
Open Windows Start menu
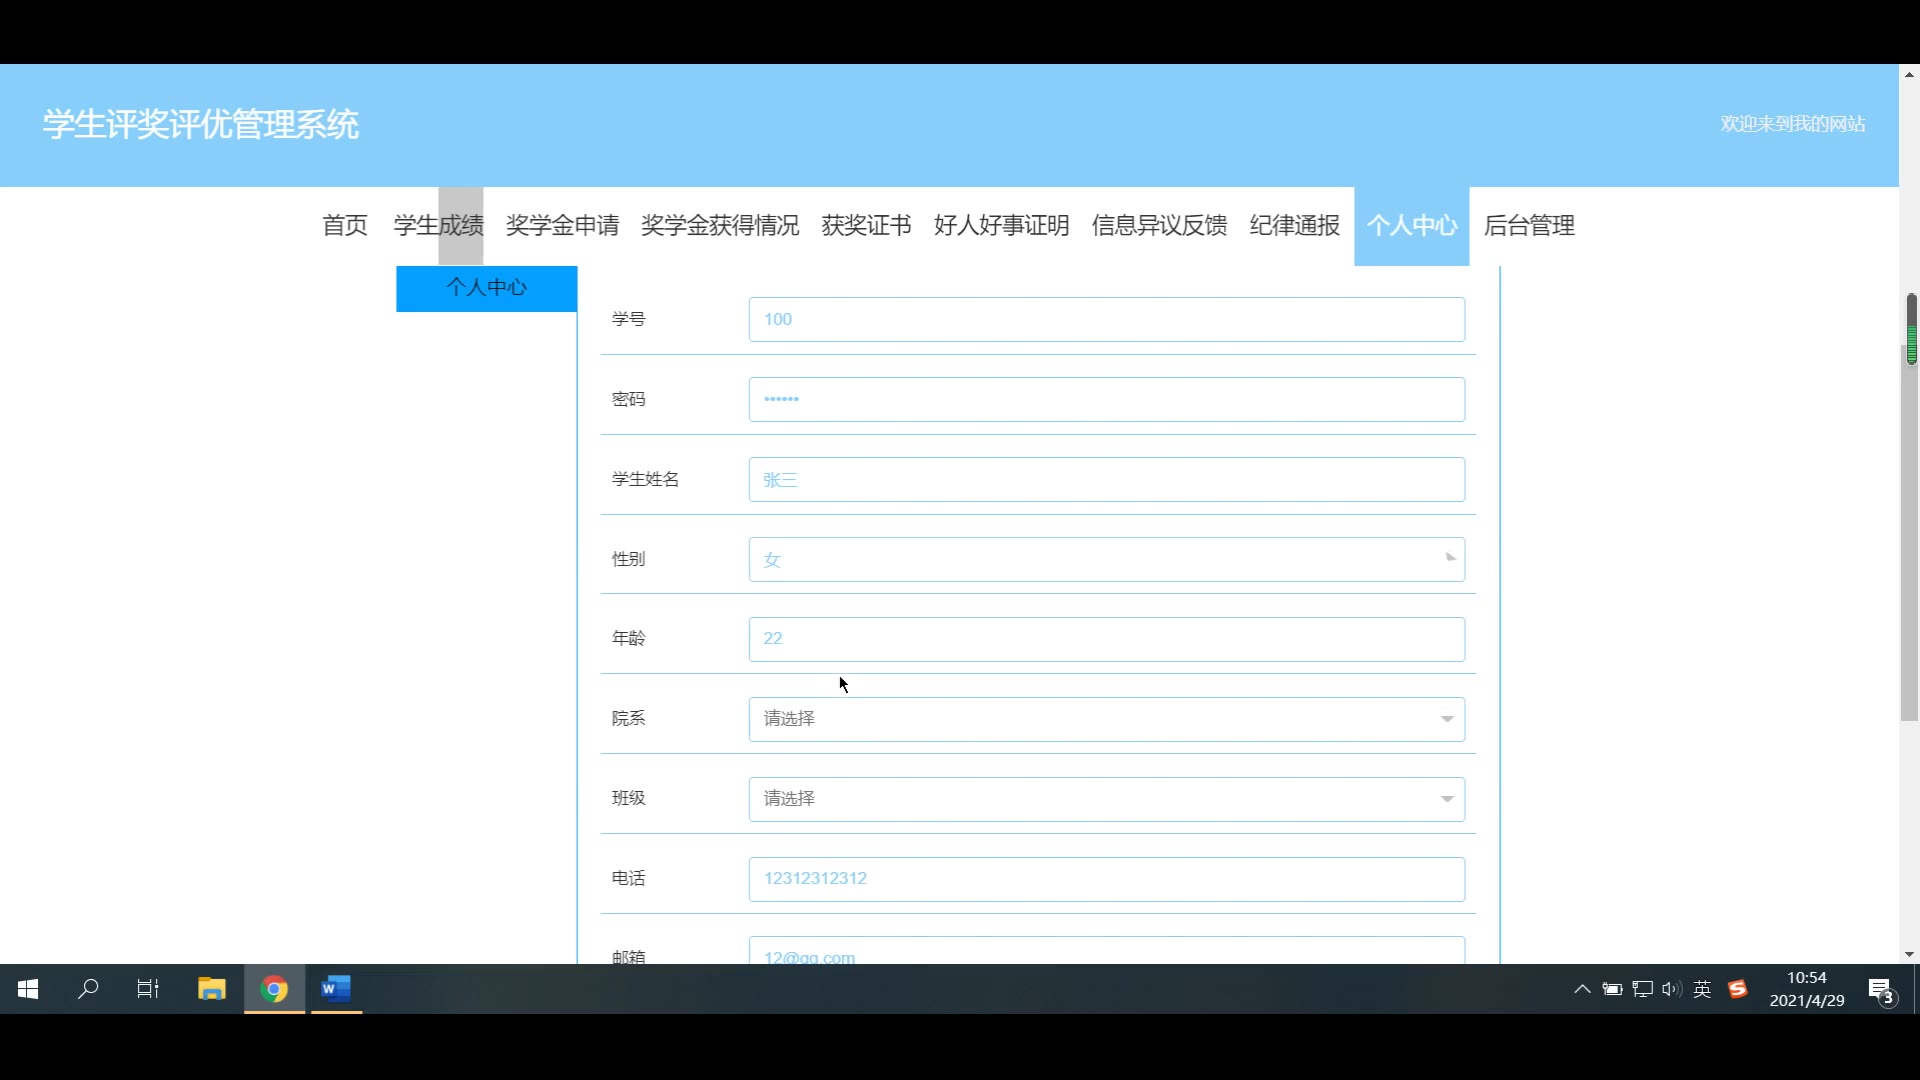28,989
